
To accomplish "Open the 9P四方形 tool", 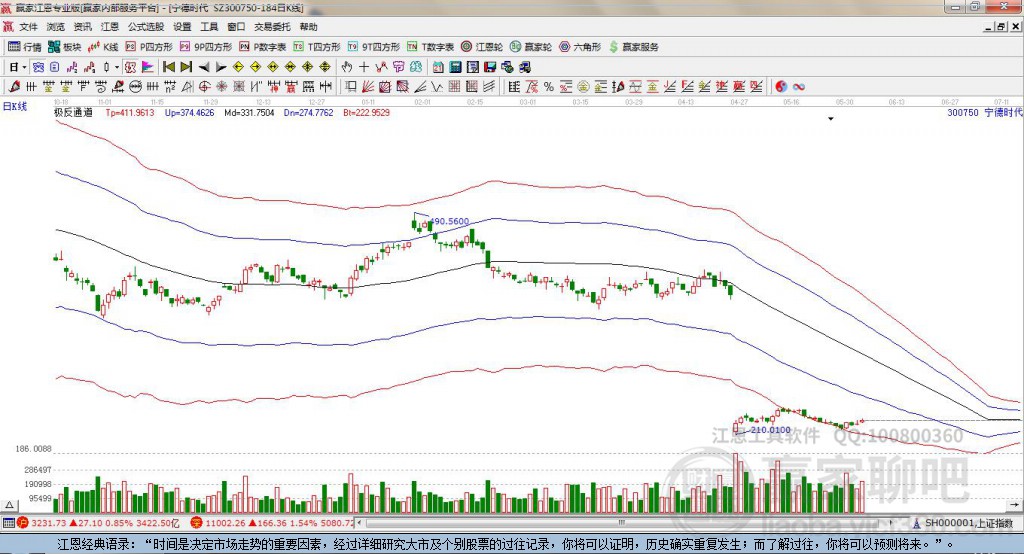I will [206, 46].
